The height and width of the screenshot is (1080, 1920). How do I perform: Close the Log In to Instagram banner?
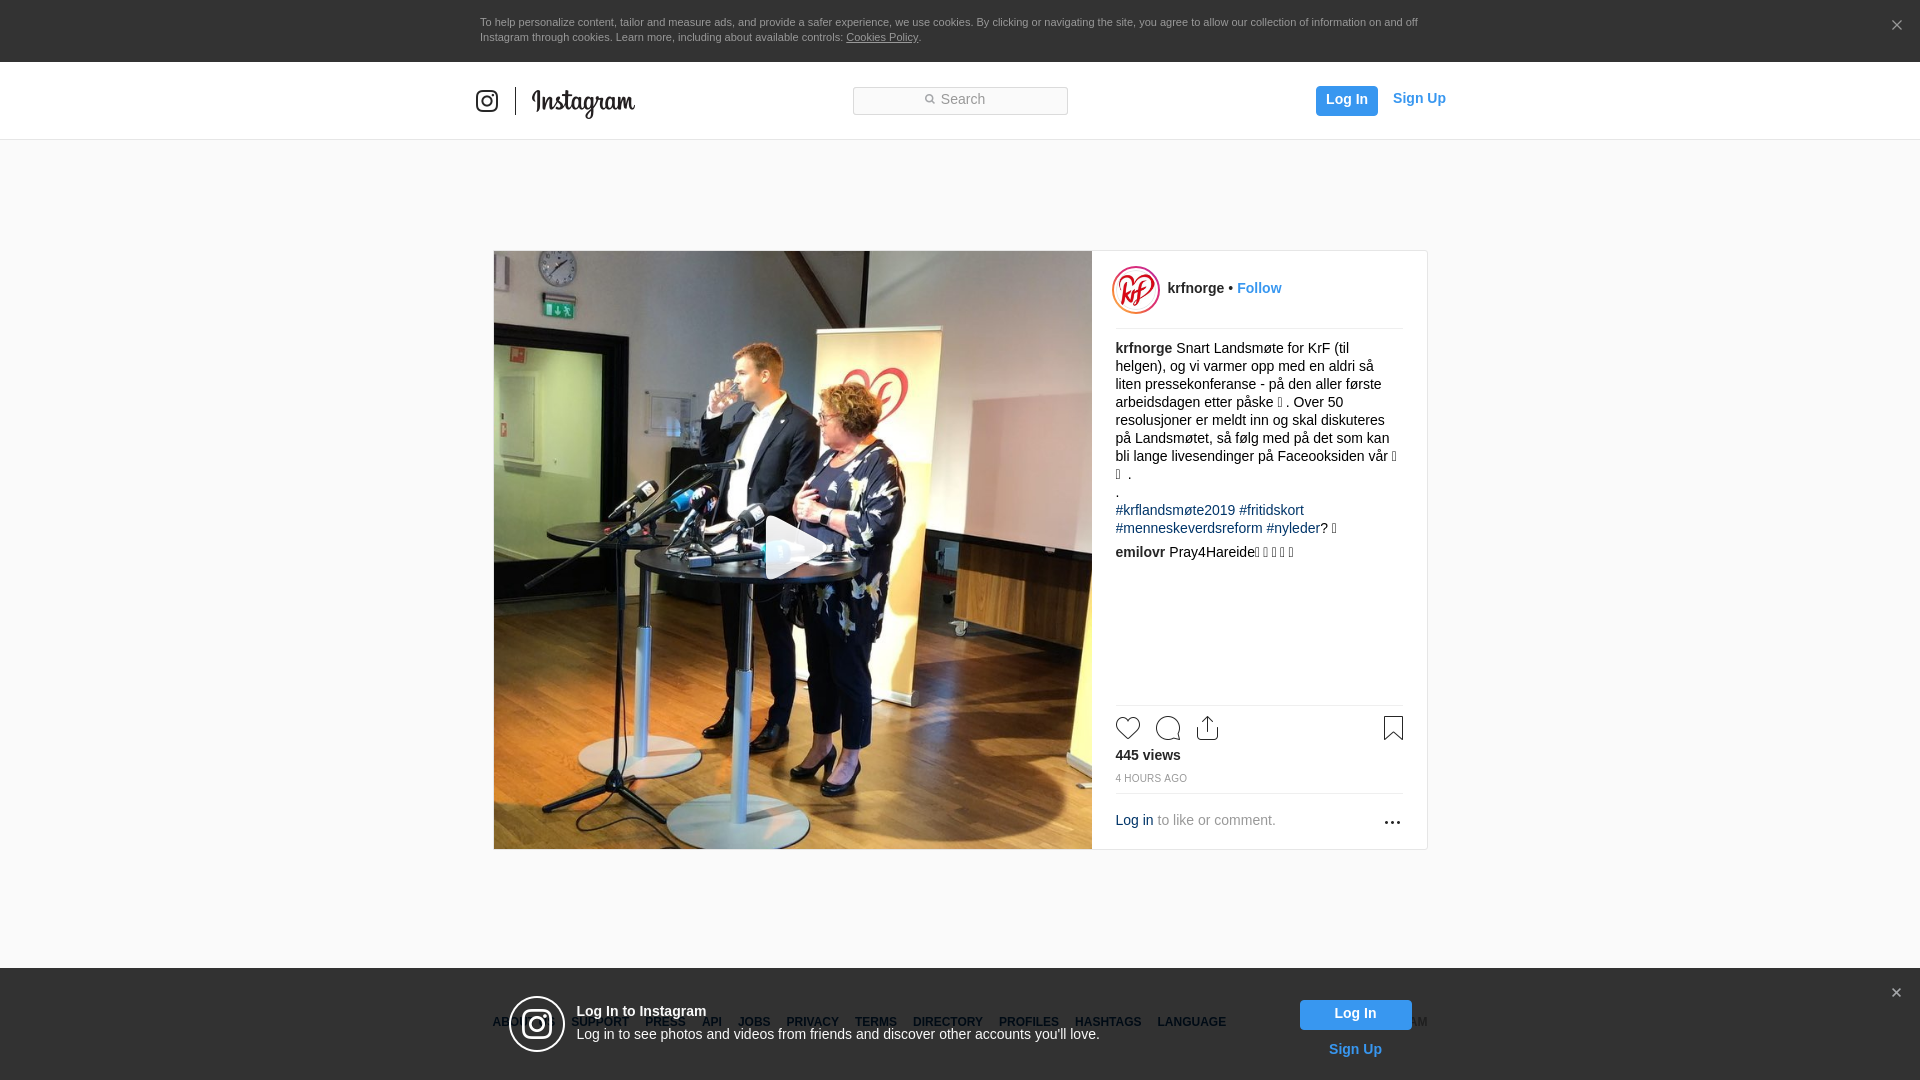tap(1896, 993)
